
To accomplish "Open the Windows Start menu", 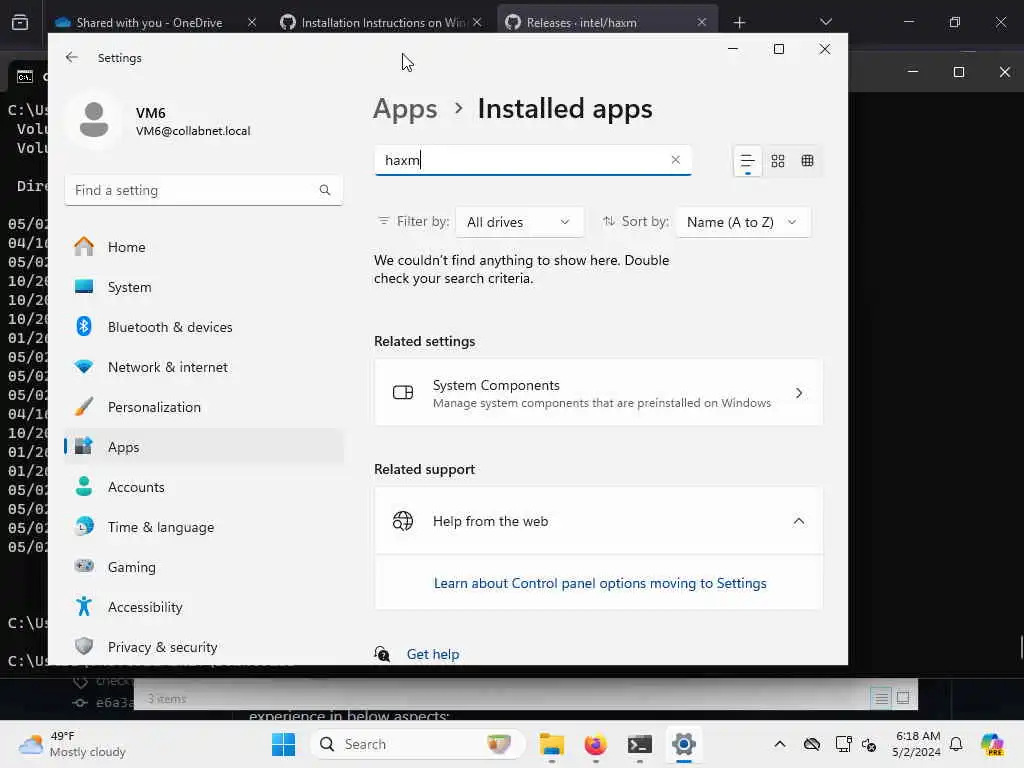I will (283, 744).
